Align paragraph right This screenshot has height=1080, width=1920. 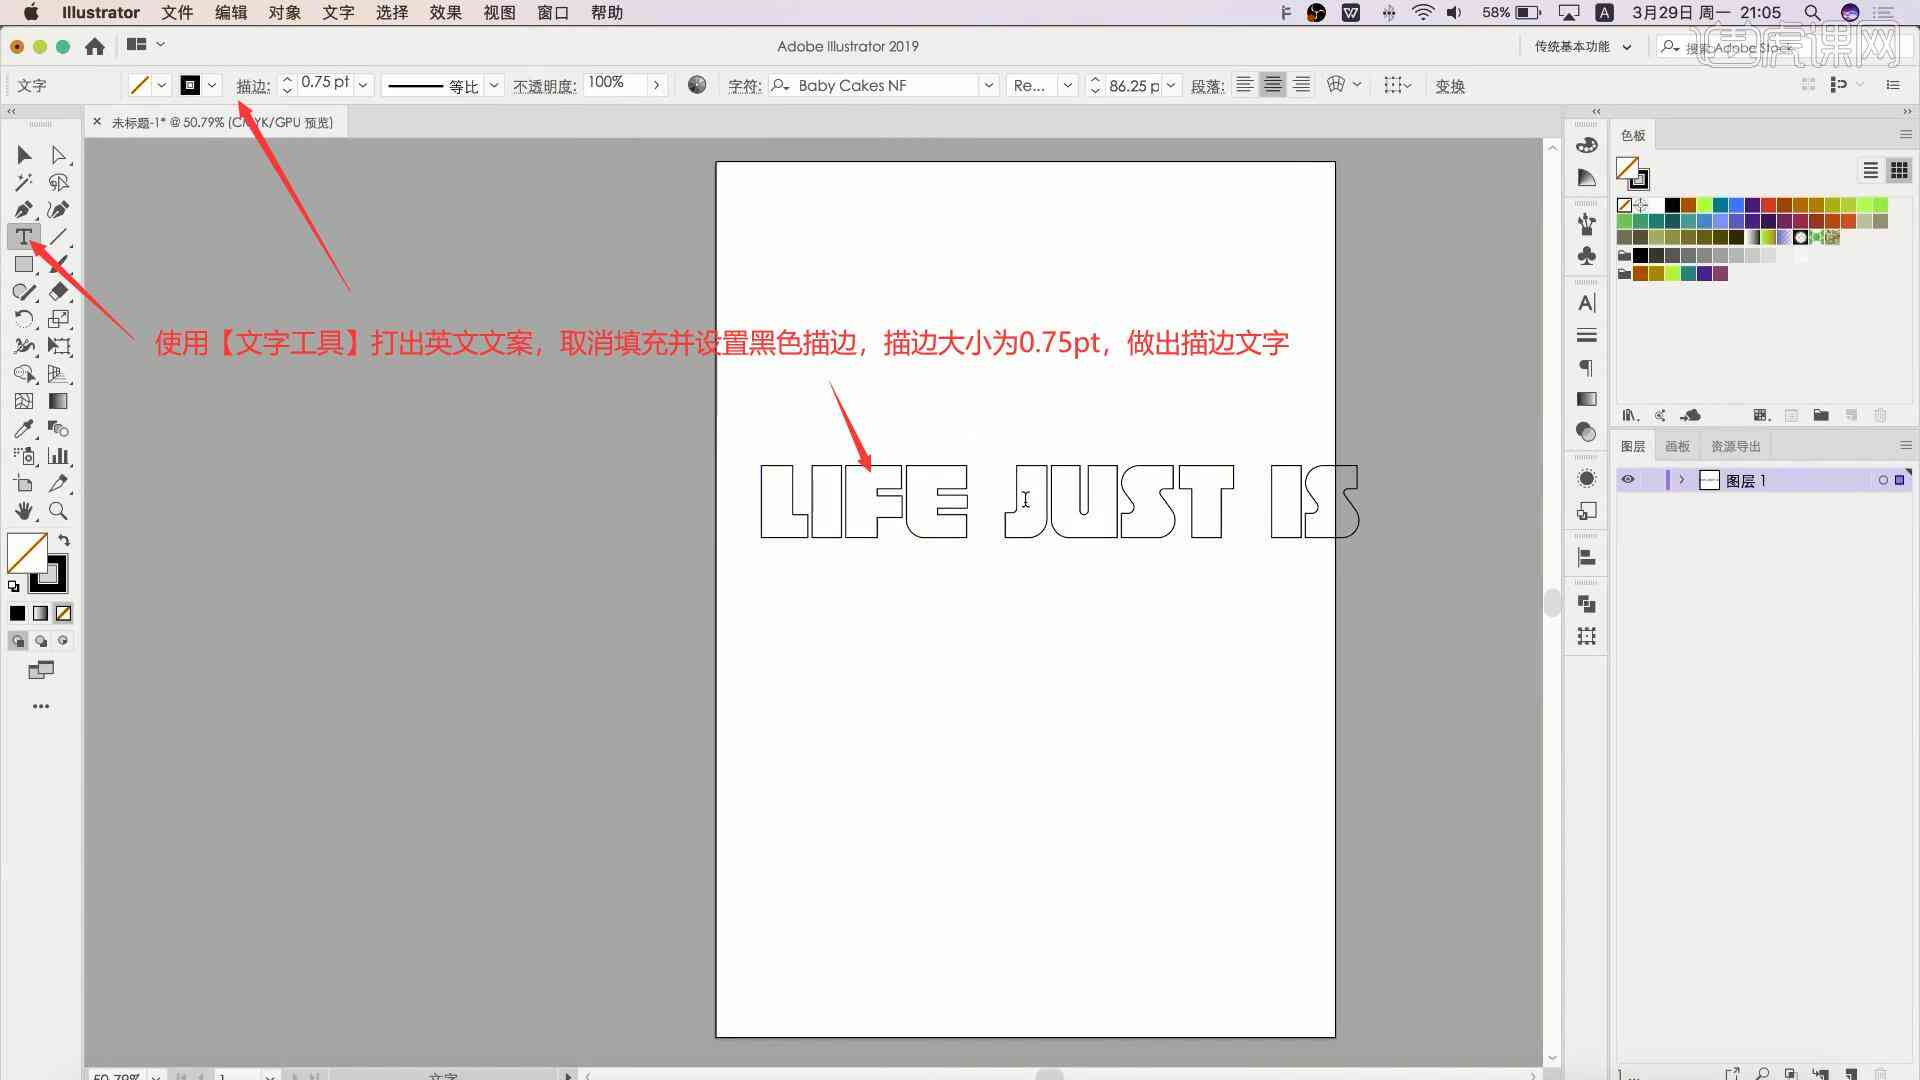(1301, 85)
